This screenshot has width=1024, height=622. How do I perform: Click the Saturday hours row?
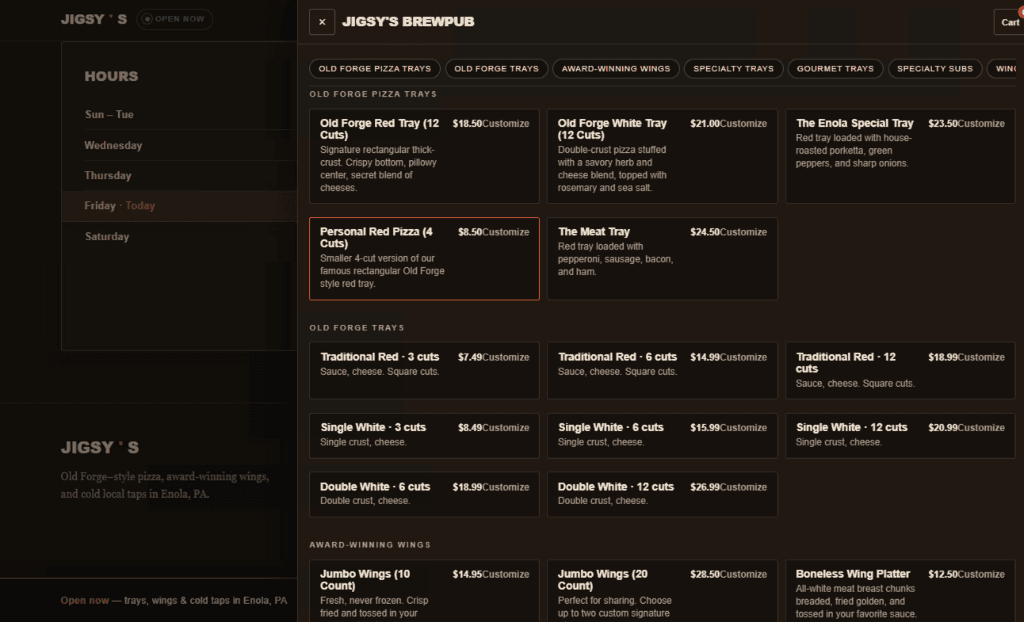point(180,237)
